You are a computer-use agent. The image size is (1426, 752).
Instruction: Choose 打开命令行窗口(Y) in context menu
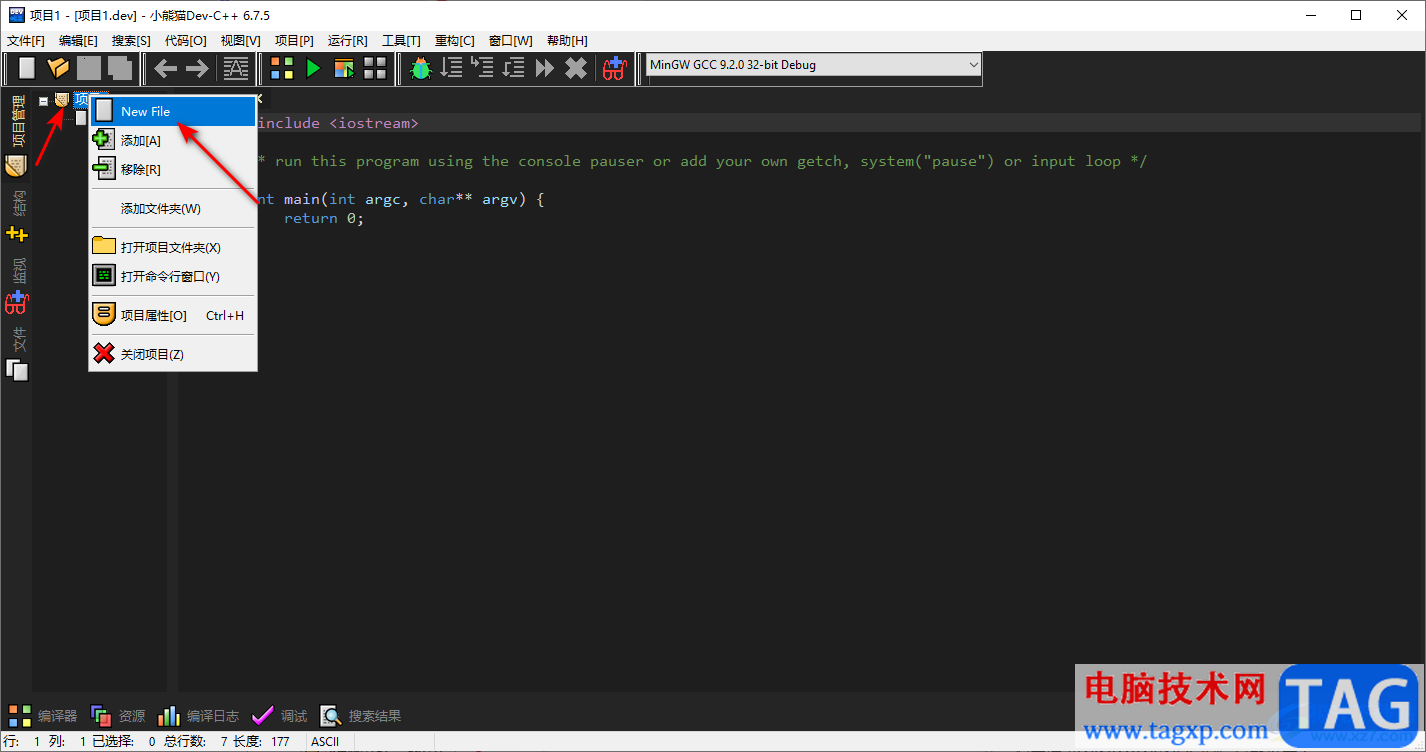pos(173,276)
